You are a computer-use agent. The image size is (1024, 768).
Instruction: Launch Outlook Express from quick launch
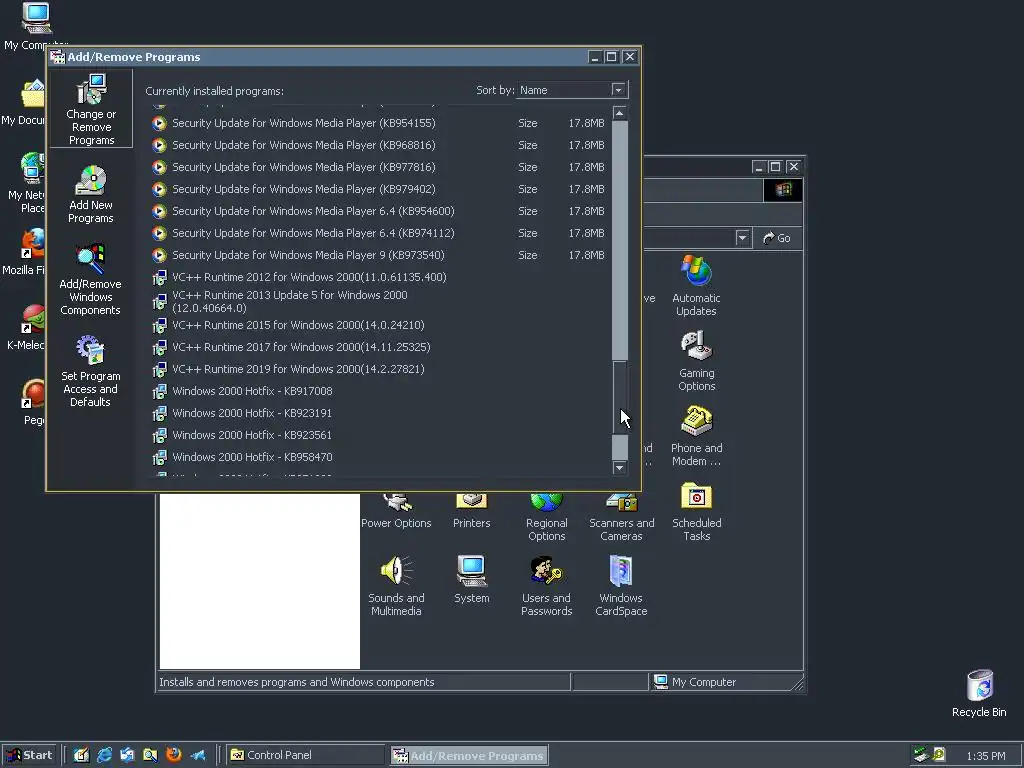(127, 755)
